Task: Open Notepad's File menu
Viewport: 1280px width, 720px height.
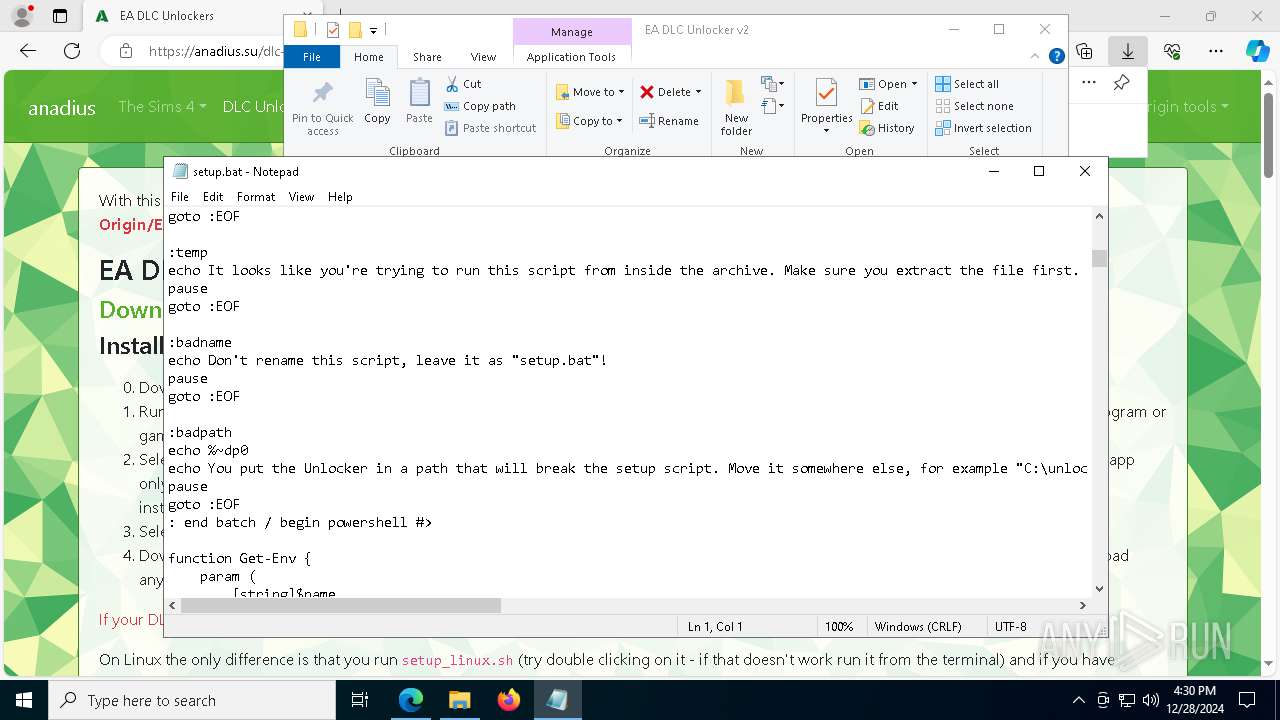Action: [180, 197]
